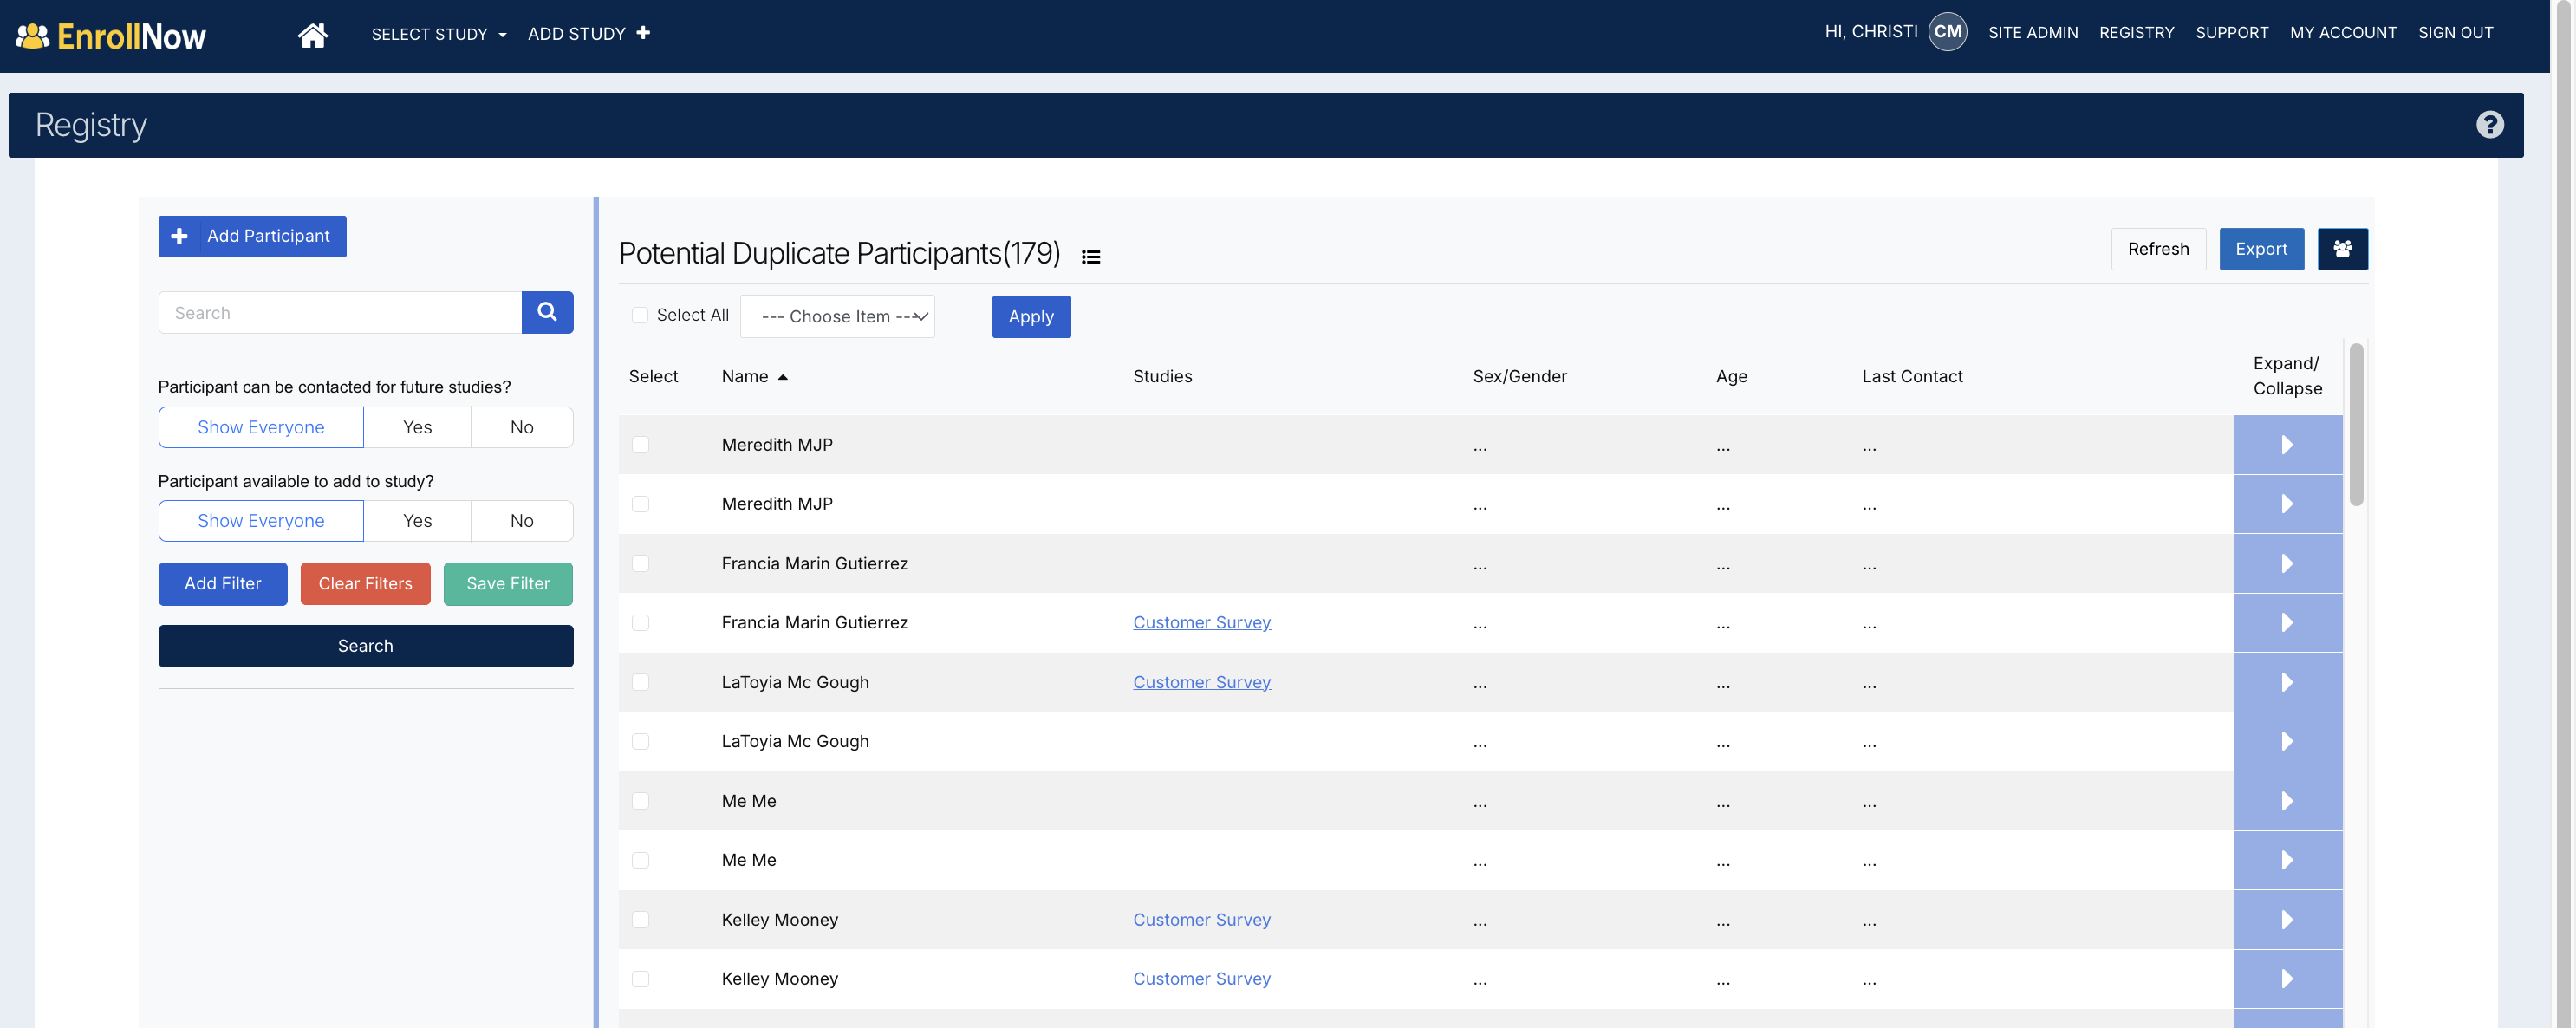
Task: Expand the second Me Me row
Action: 2288,861
